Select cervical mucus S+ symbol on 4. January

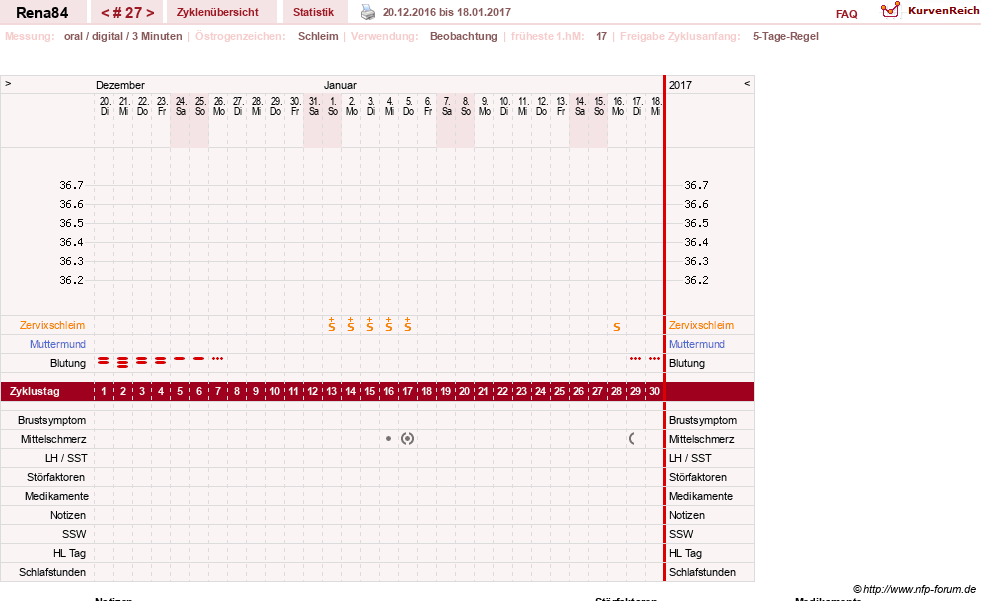click(389, 325)
